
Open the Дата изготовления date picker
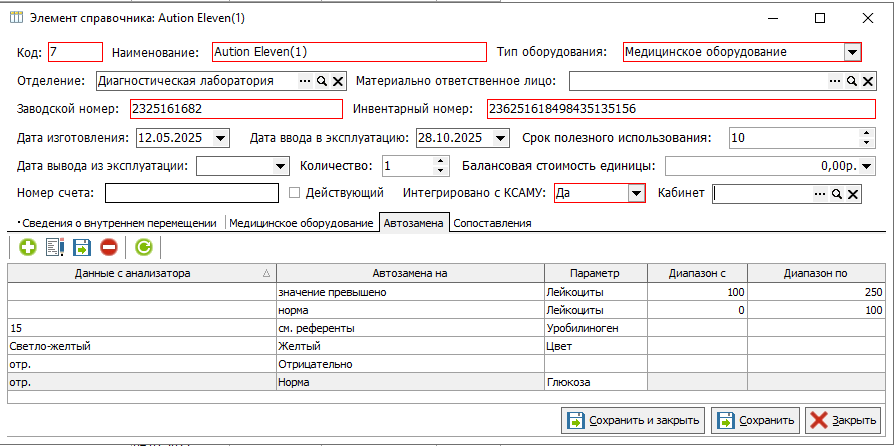pos(220,138)
